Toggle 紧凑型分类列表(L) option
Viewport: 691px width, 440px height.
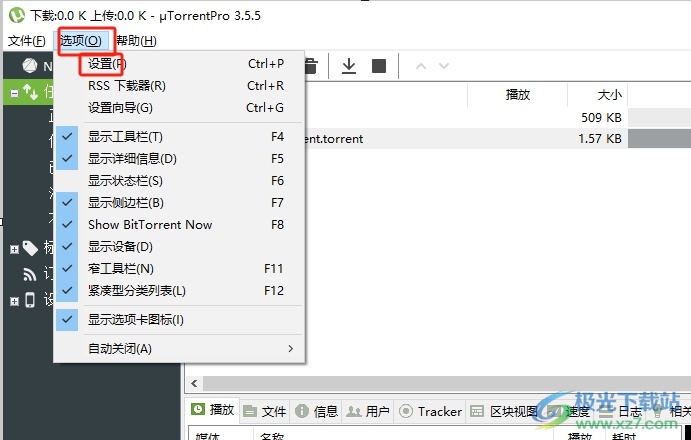[x=179, y=291]
